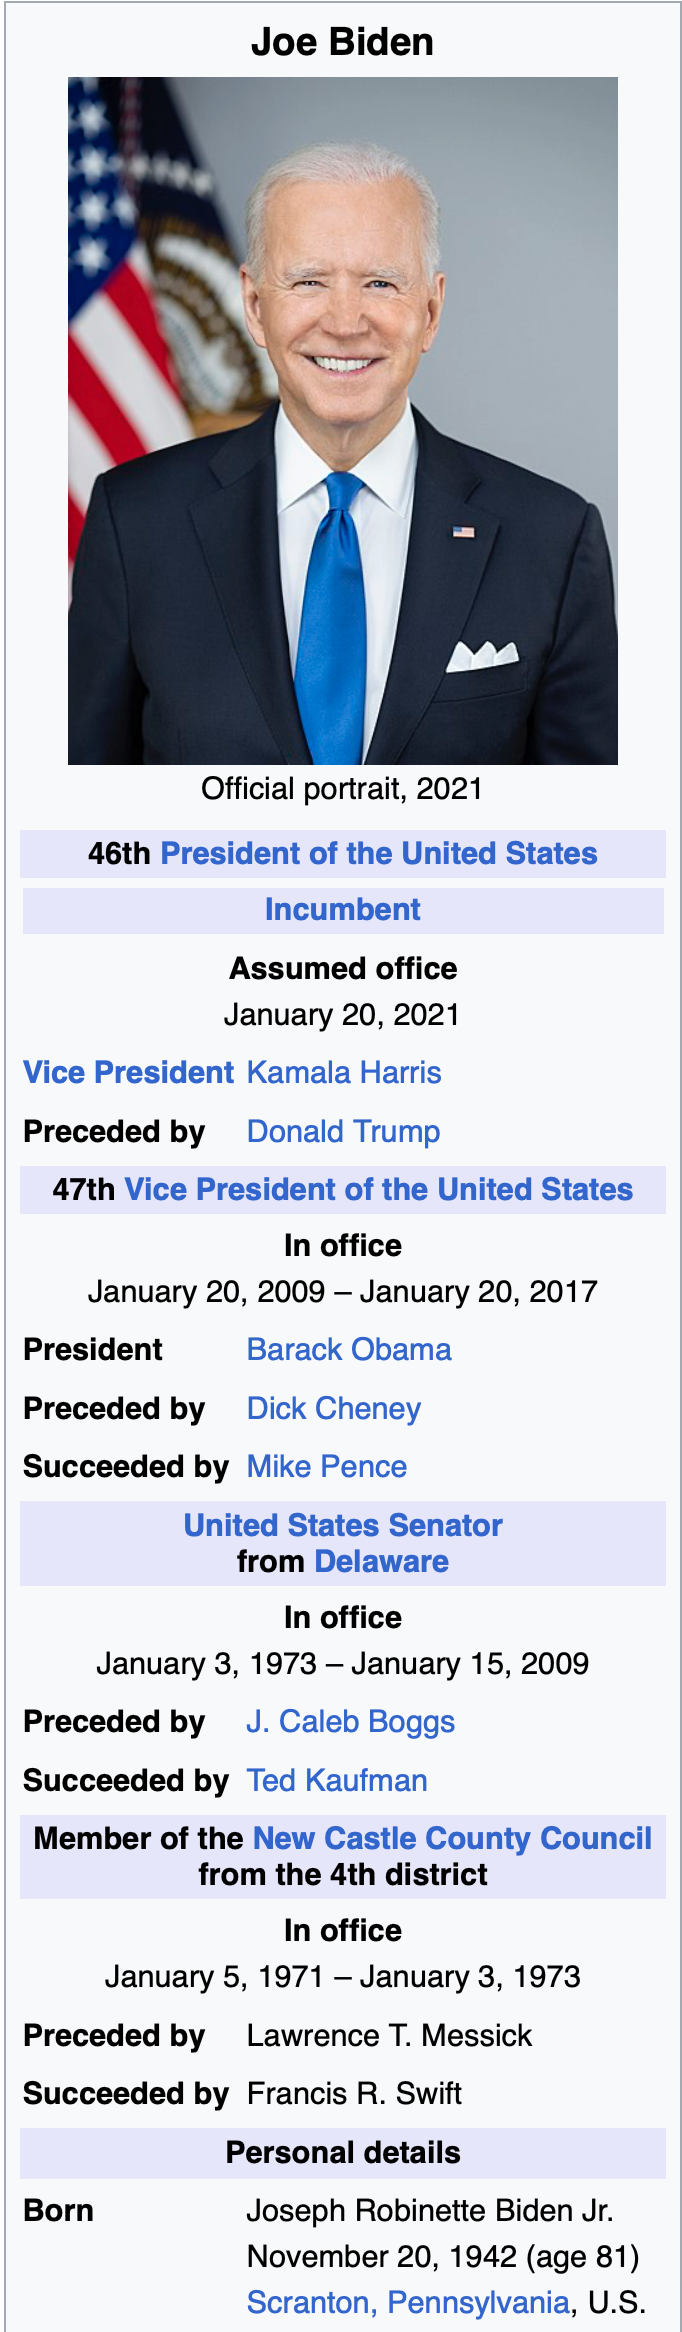This screenshot has height=2332, width=682.
Task: Open Dick Cheney link
Action: (x=334, y=1408)
